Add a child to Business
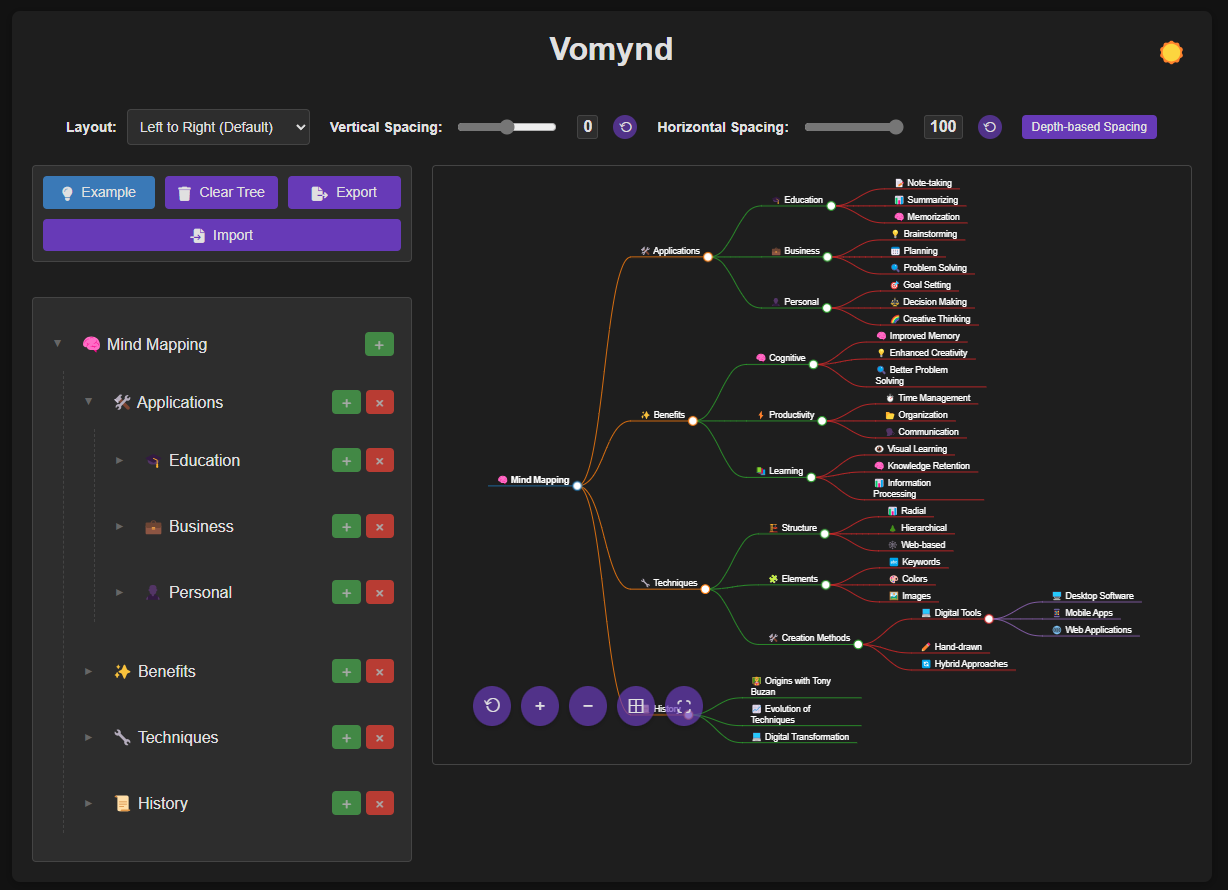The height and width of the screenshot is (890, 1228). [x=346, y=526]
